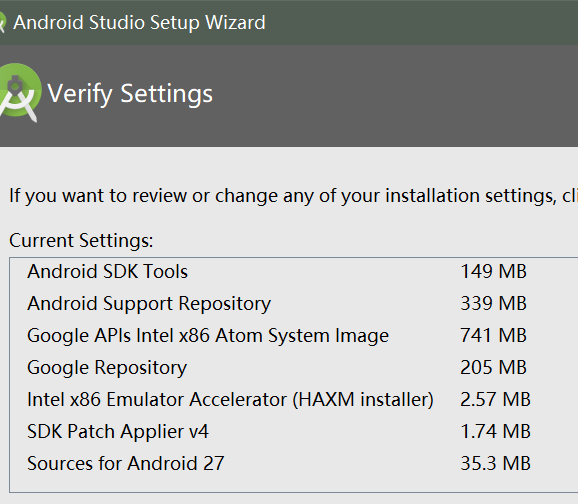The width and height of the screenshot is (578, 504).
Task: Click the 205 MB size value
Action: 493,368
